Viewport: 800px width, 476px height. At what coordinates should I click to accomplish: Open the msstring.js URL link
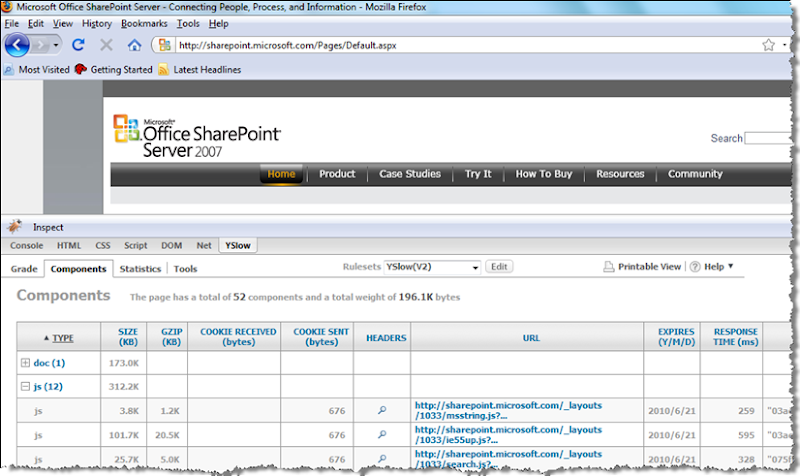click(x=508, y=410)
